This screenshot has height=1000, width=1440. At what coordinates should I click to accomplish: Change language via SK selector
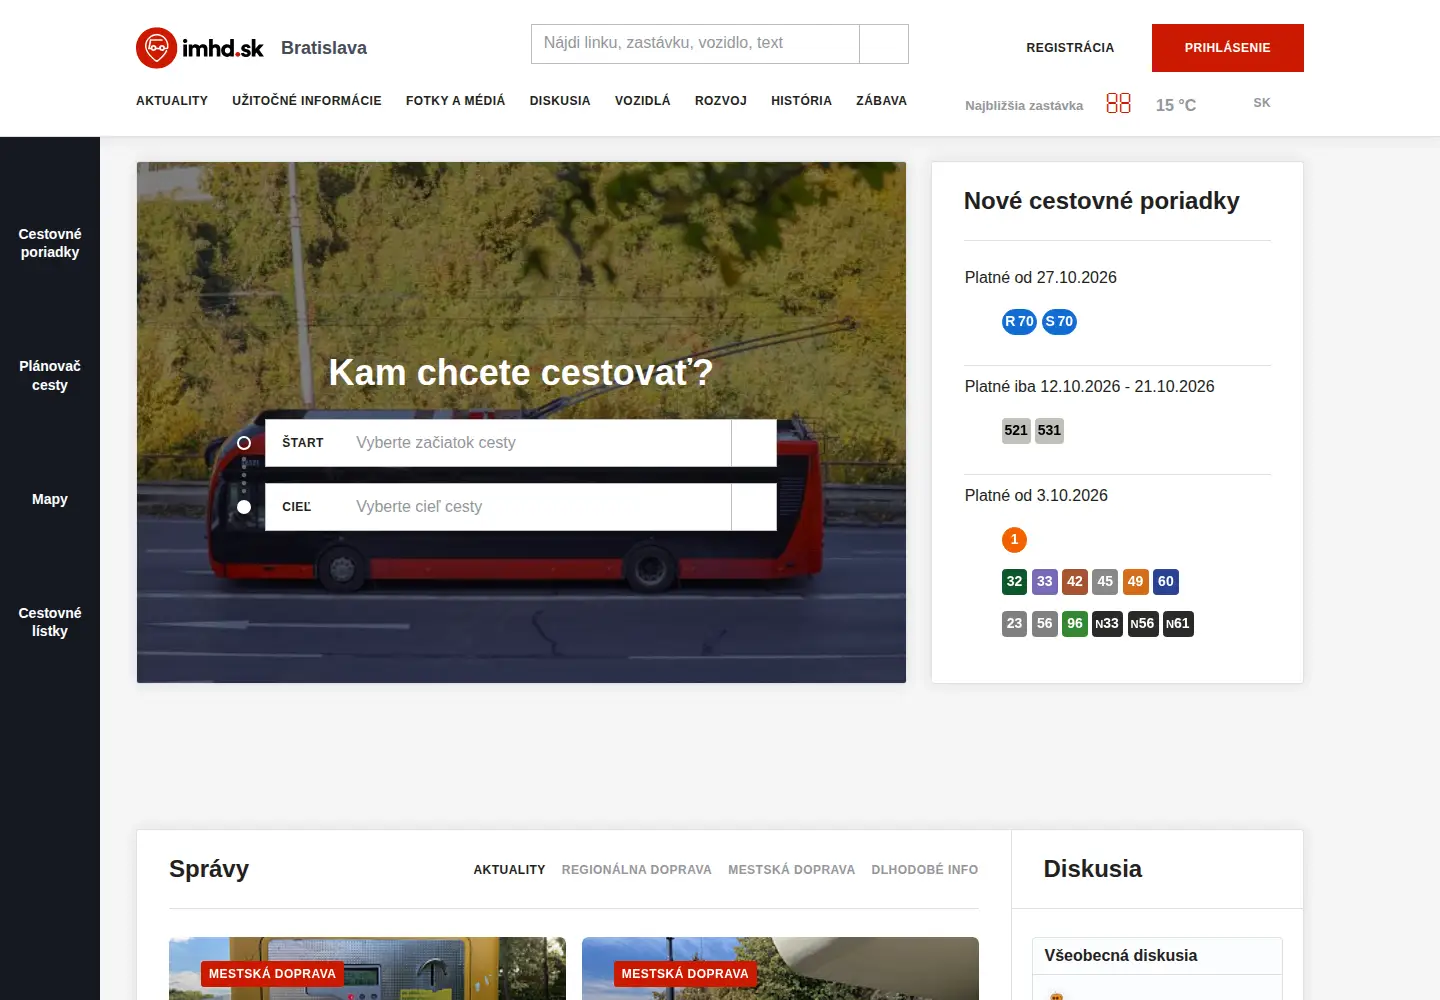point(1262,103)
